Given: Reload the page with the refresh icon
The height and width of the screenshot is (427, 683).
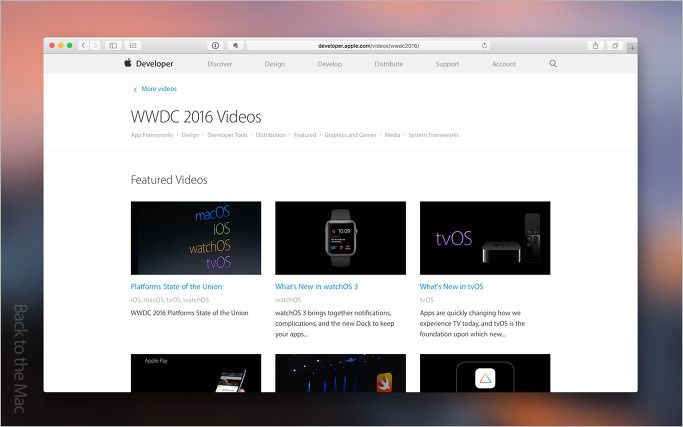Looking at the screenshot, I should (x=484, y=45).
